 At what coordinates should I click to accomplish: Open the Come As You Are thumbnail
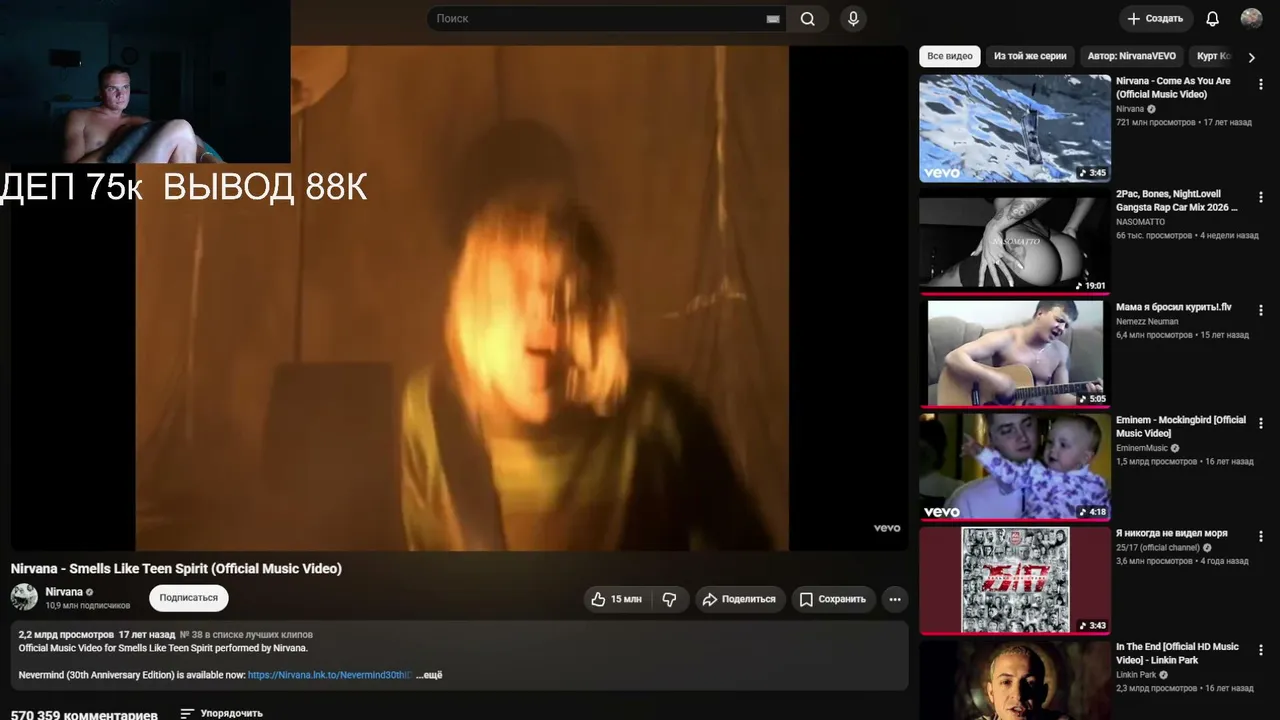click(1015, 128)
